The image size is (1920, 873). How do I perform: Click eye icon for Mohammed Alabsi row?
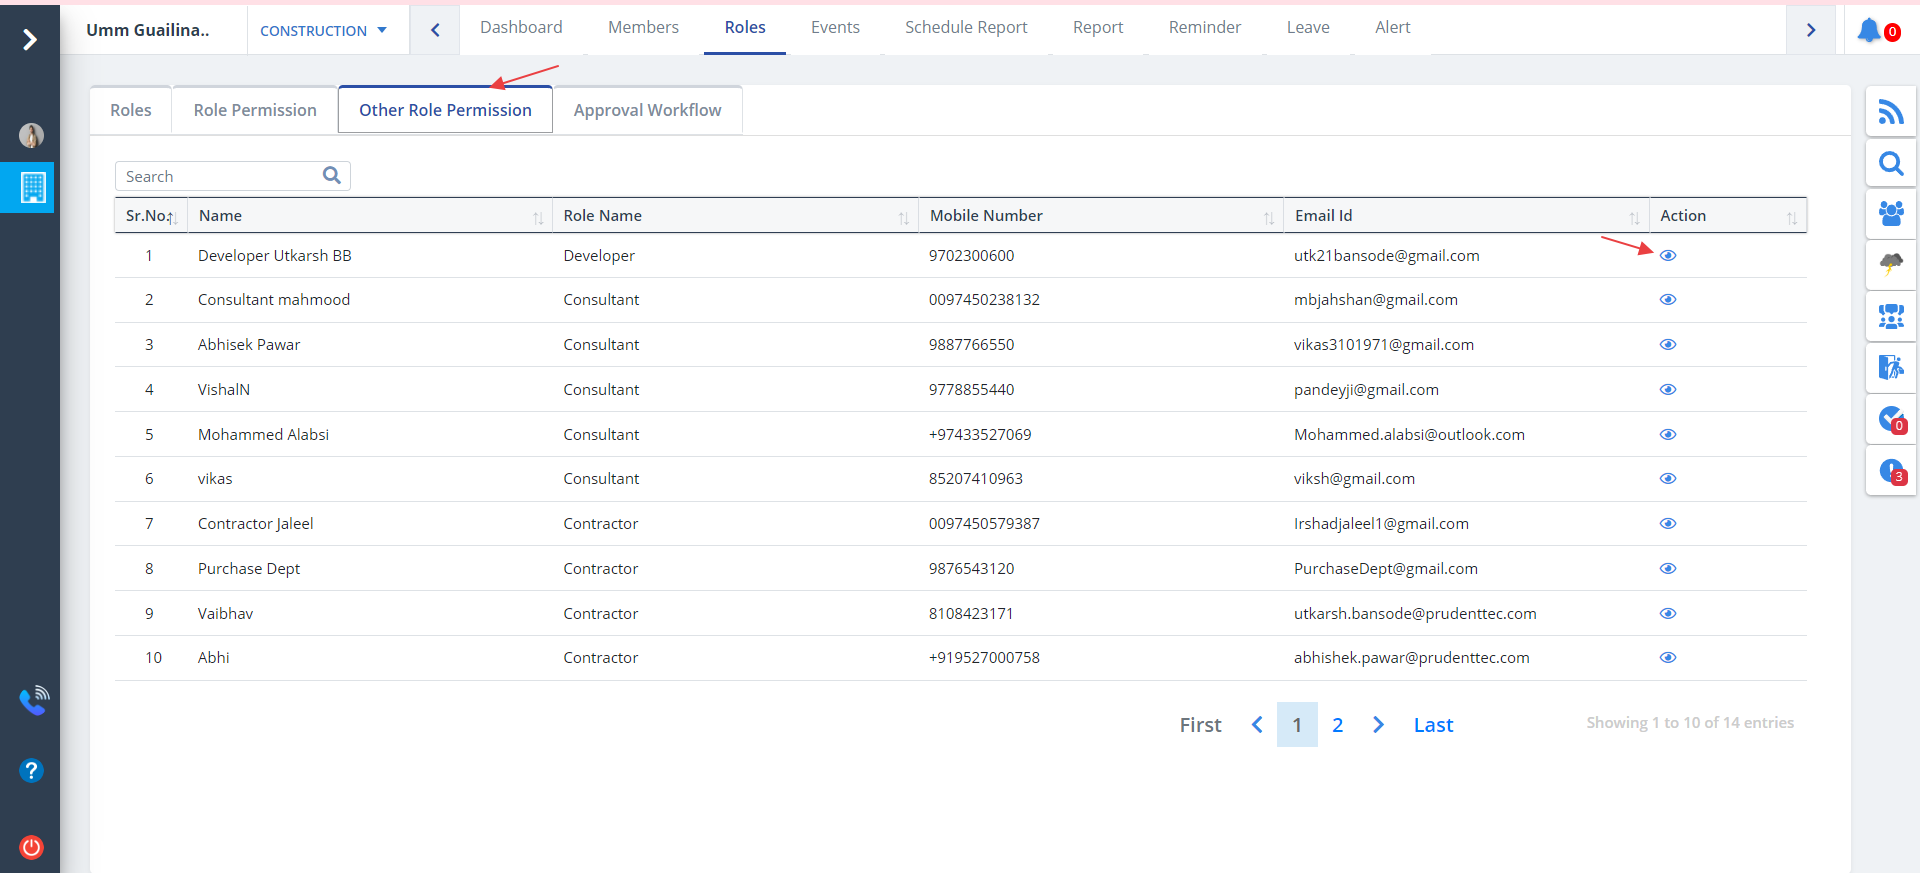(1667, 435)
